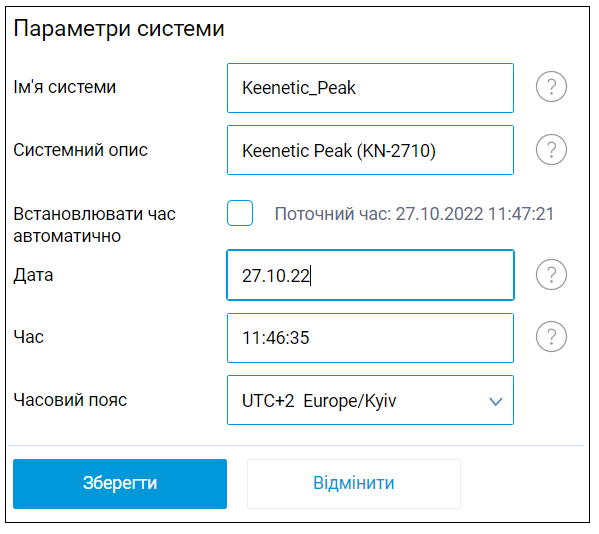Click the Системний опис label
The width and height of the screenshot is (599, 534).
tap(80, 150)
